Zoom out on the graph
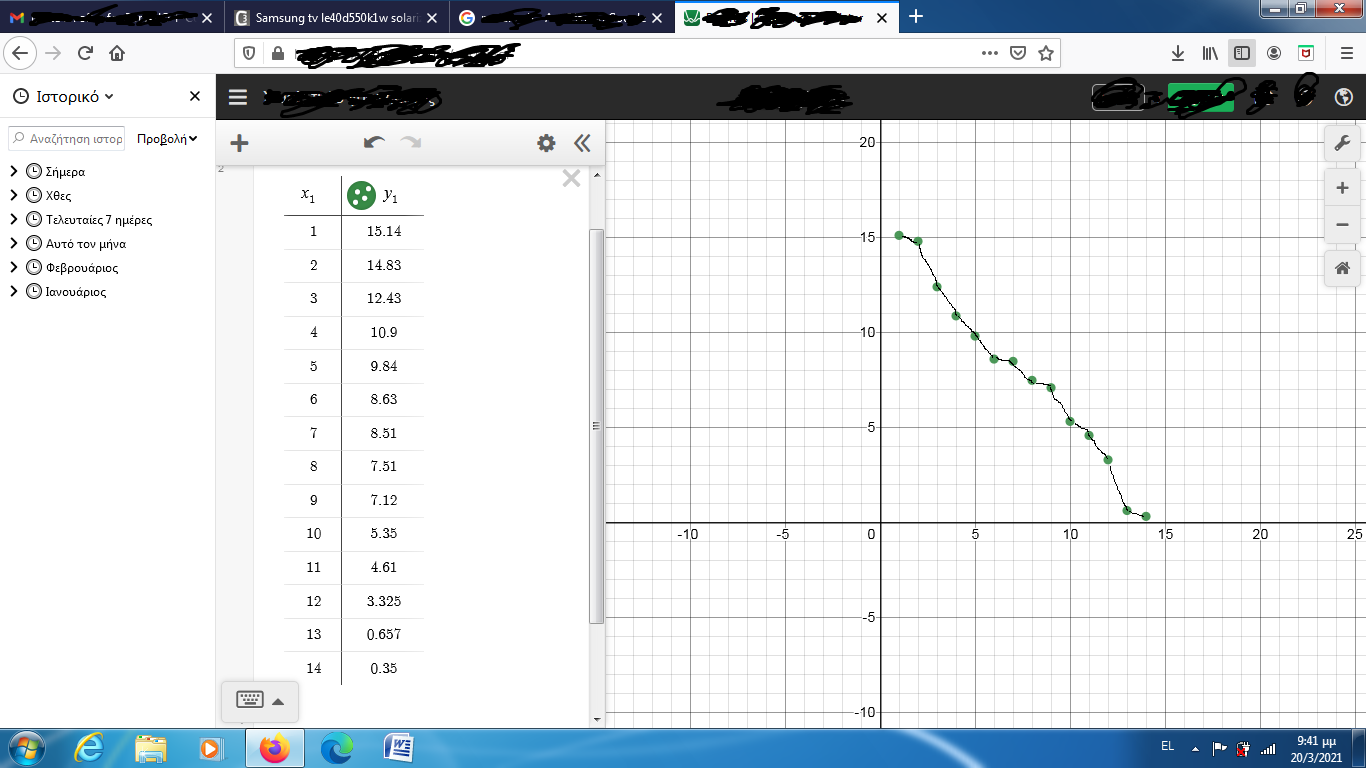 click(x=1343, y=225)
